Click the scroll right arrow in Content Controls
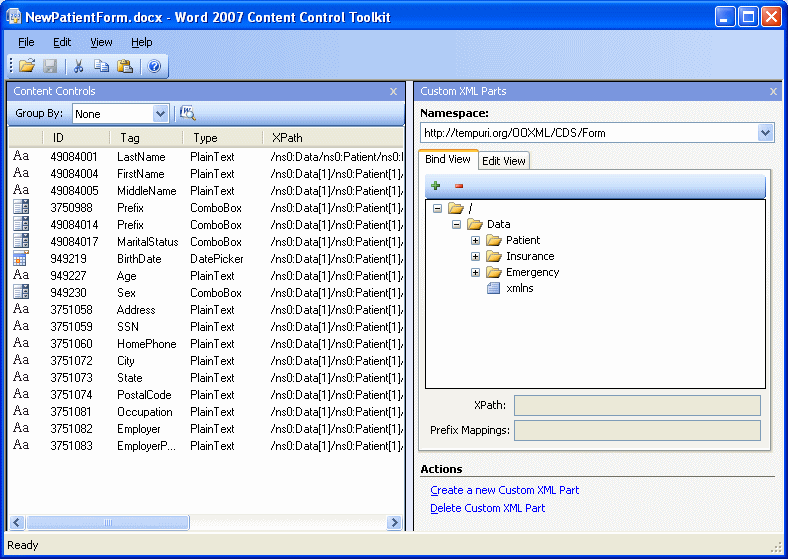788x559 pixels. pos(395,523)
